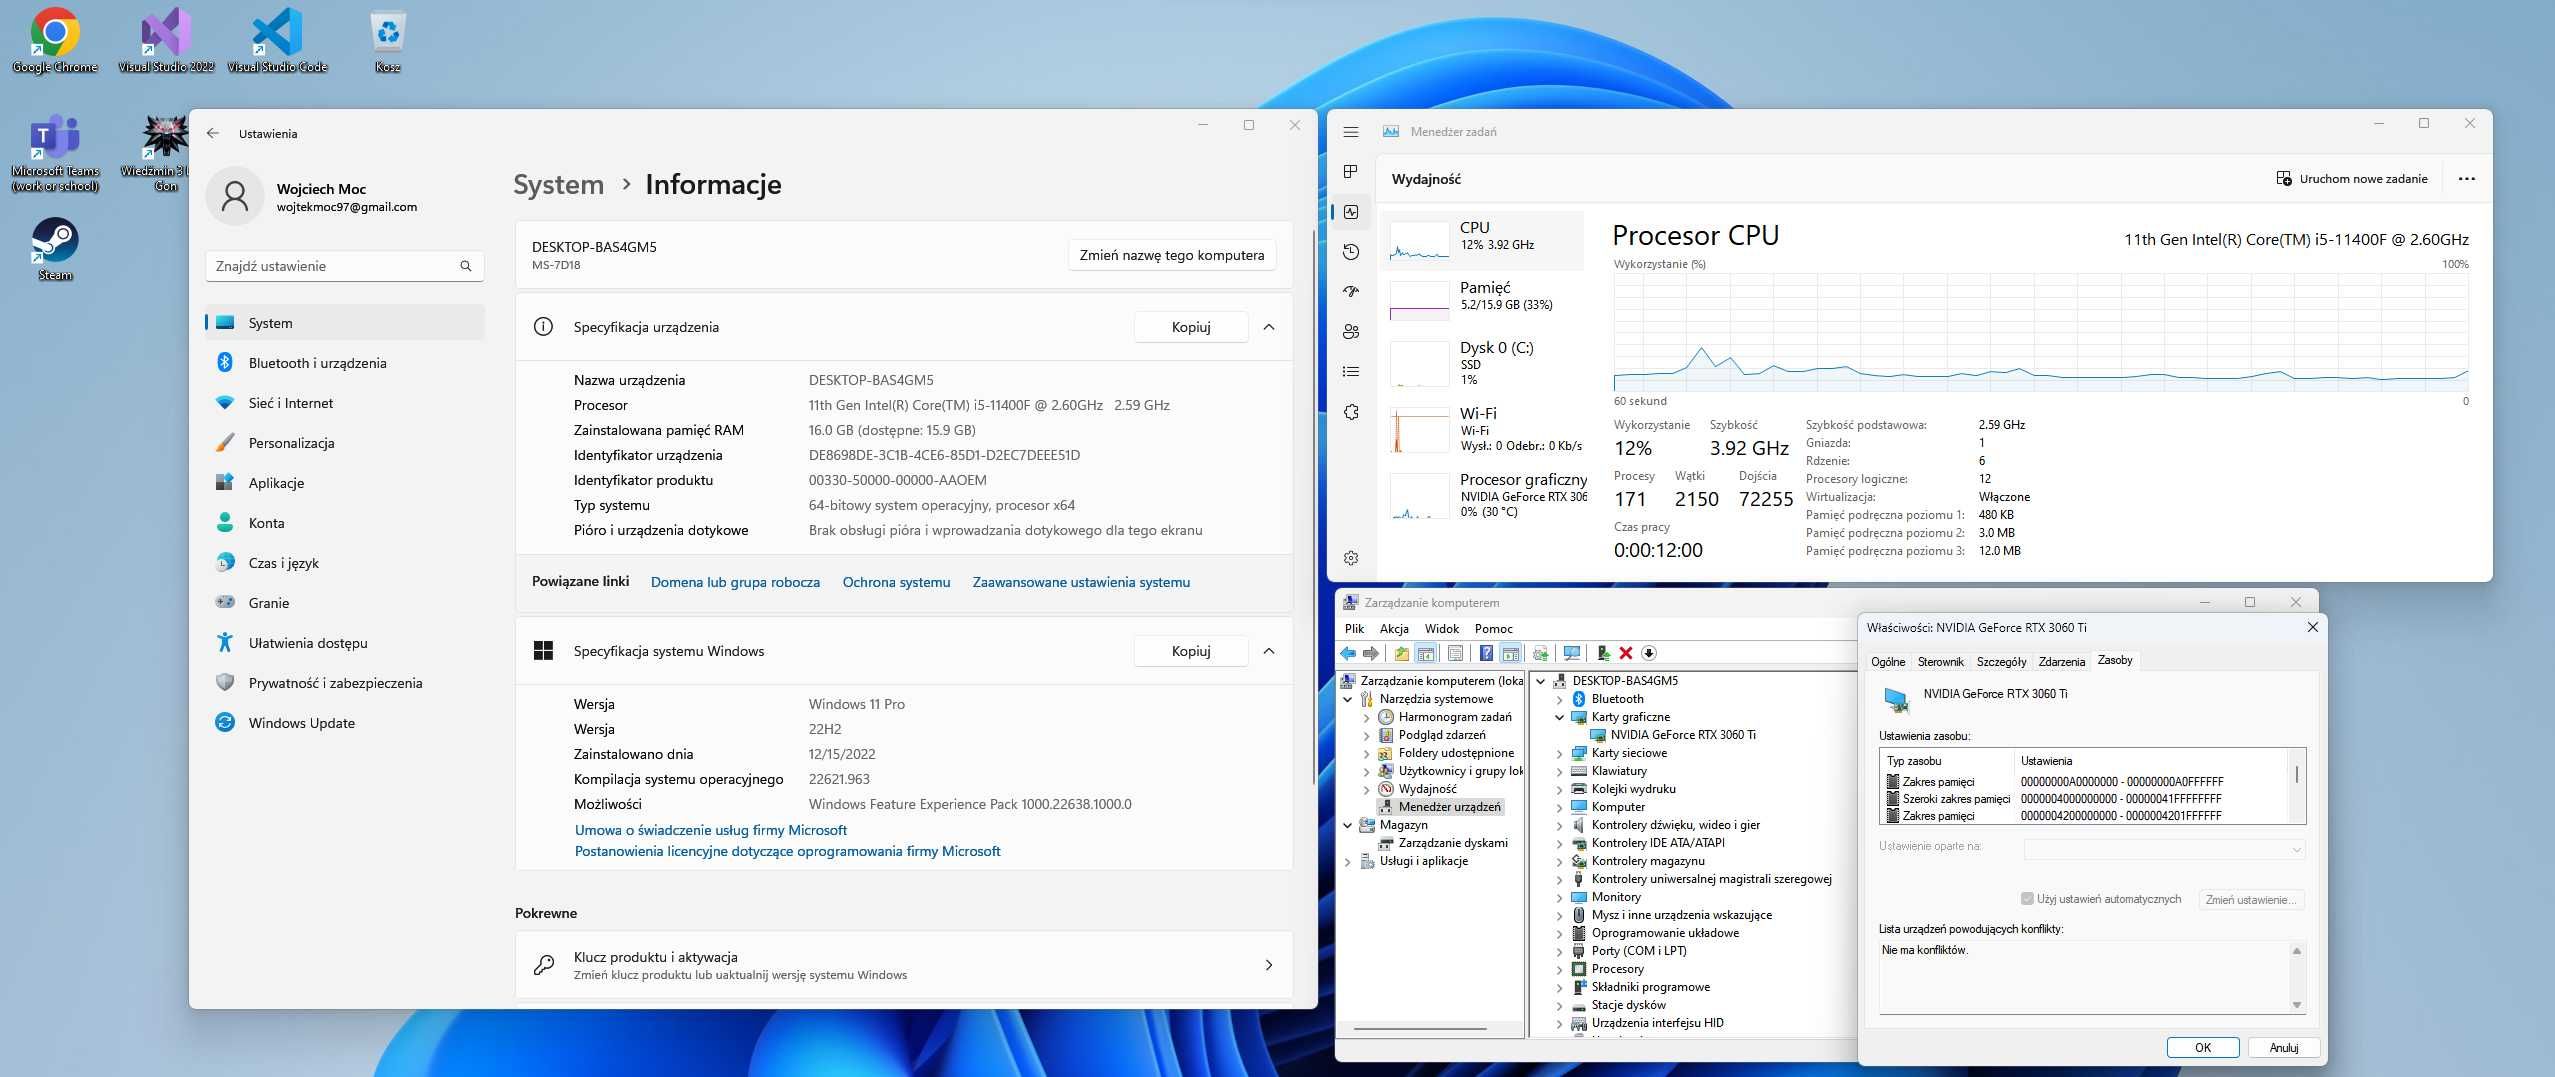Collapse Karty graficzne tree node
Image resolution: width=2555 pixels, height=1077 pixels.
click(x=1559, y=717)
